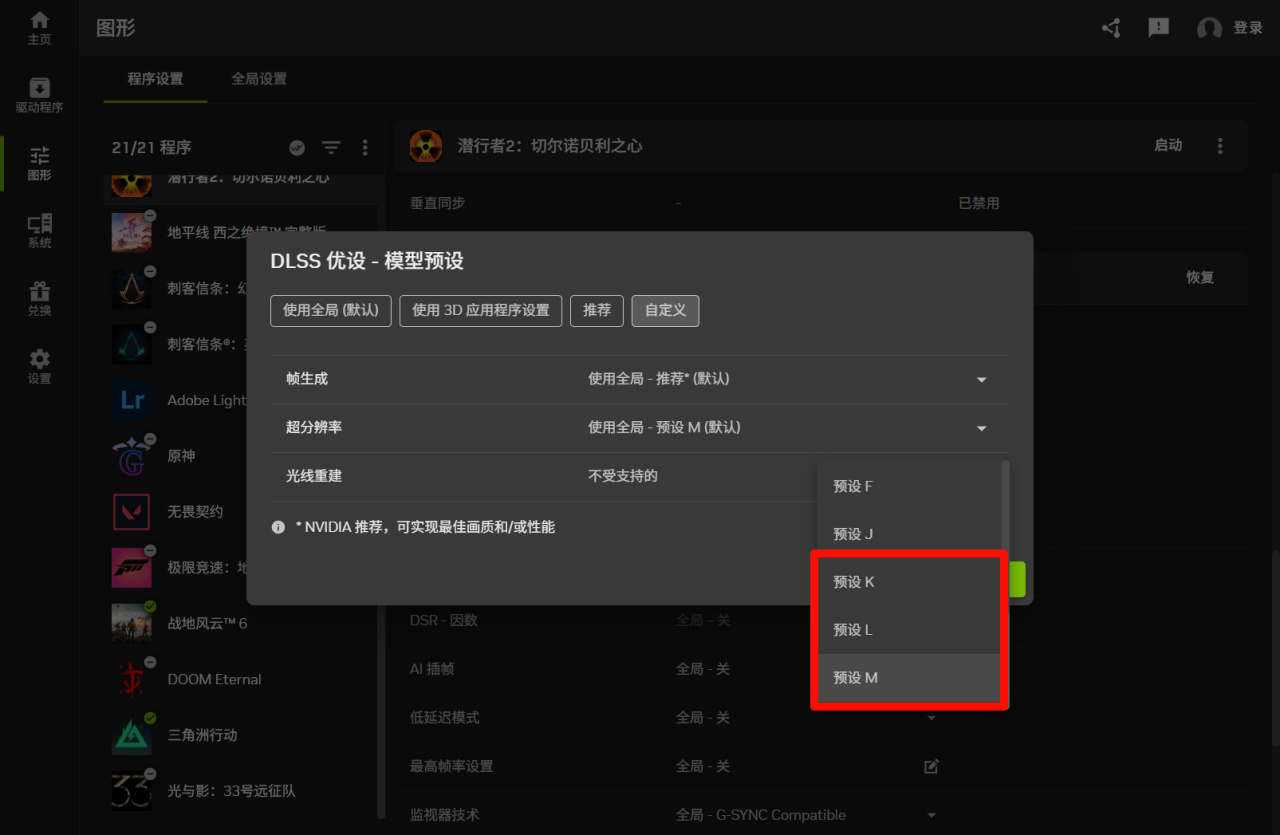Click the edit icon for 最高帧率设置
The height and width of the screenshot is (835, 1280).
[931, 767]
